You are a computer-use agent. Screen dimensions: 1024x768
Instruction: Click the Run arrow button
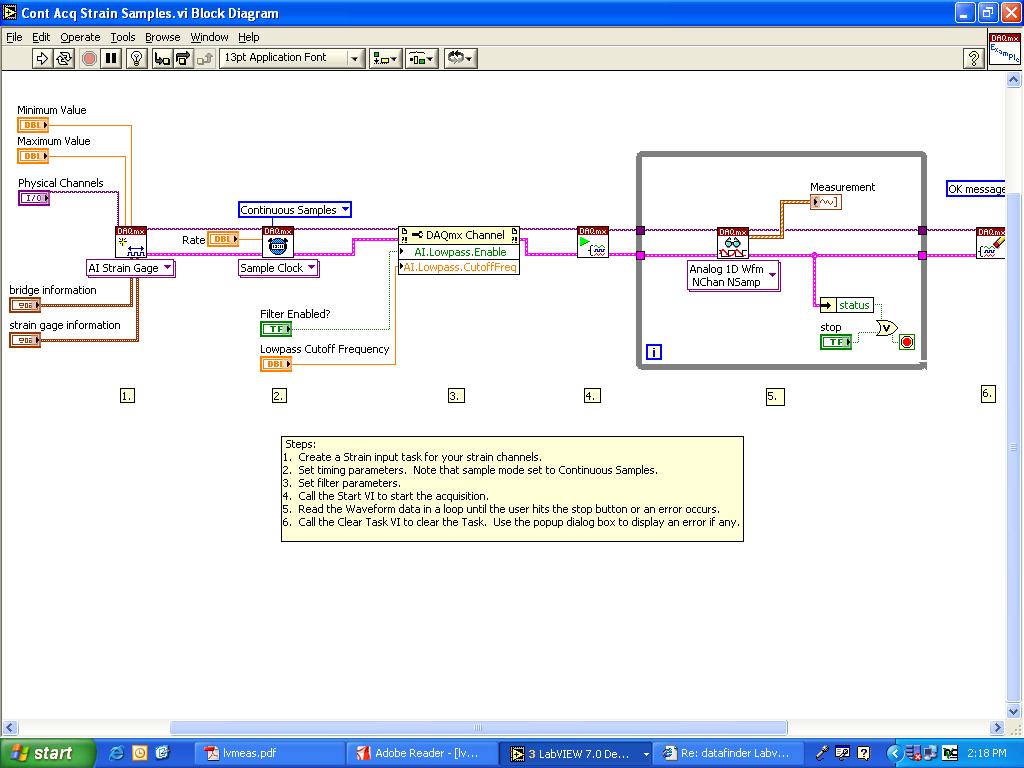(x=42, y=58)
